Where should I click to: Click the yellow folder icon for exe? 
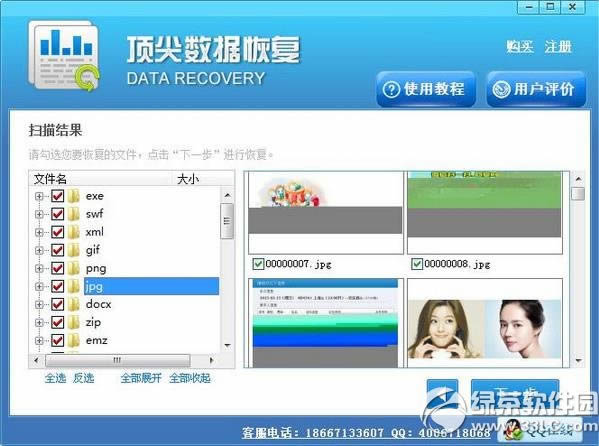coord(73,196)
